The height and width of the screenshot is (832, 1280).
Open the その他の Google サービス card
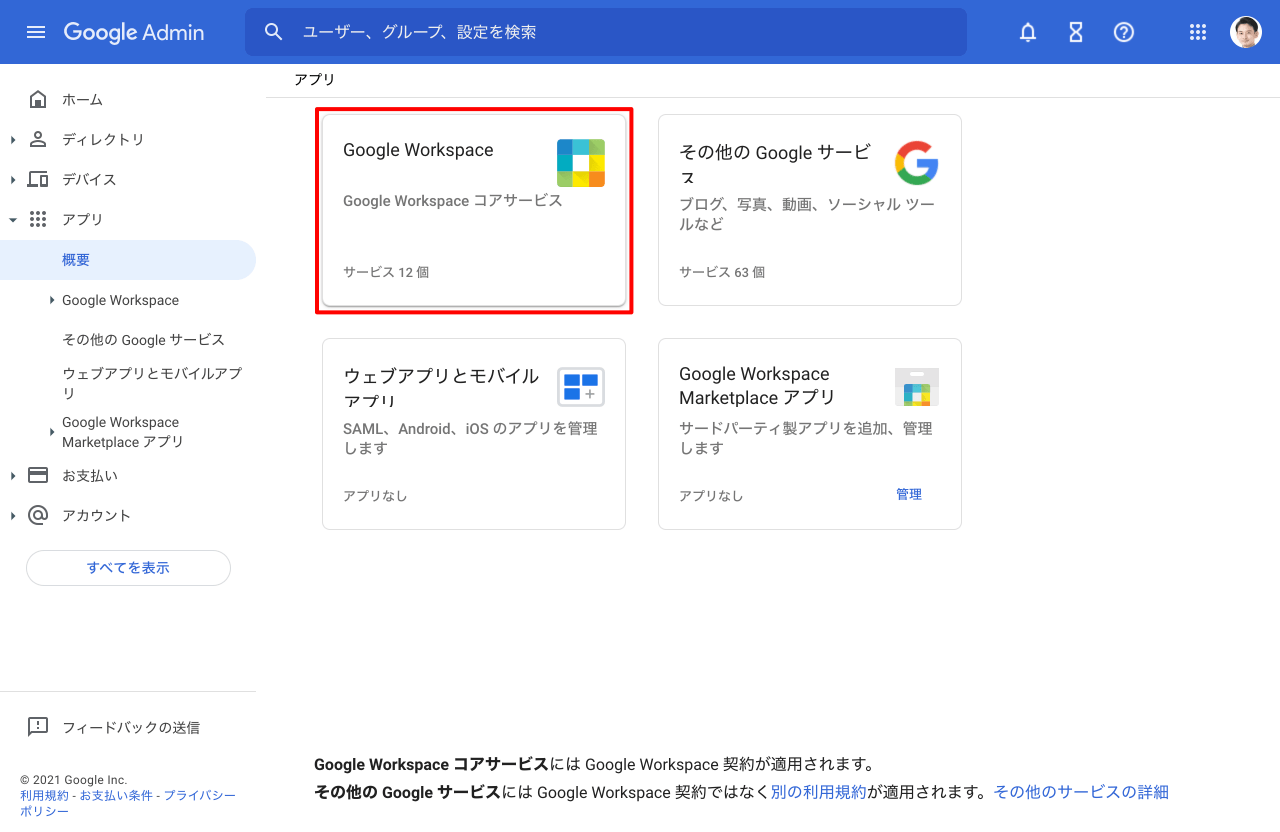coord(810,210)
